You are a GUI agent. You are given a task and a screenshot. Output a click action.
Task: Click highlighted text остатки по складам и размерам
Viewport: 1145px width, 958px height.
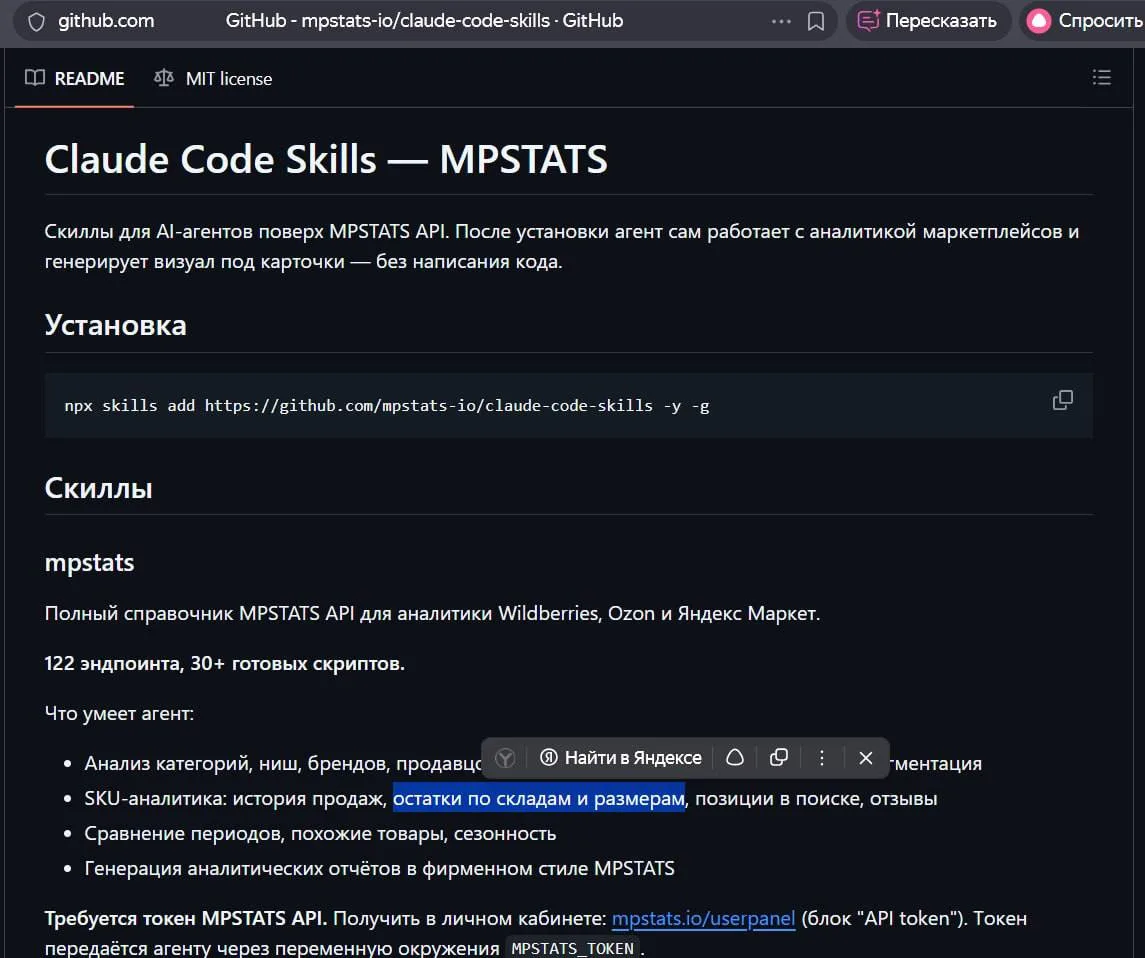pyautogui.click(x=539, y=799)
